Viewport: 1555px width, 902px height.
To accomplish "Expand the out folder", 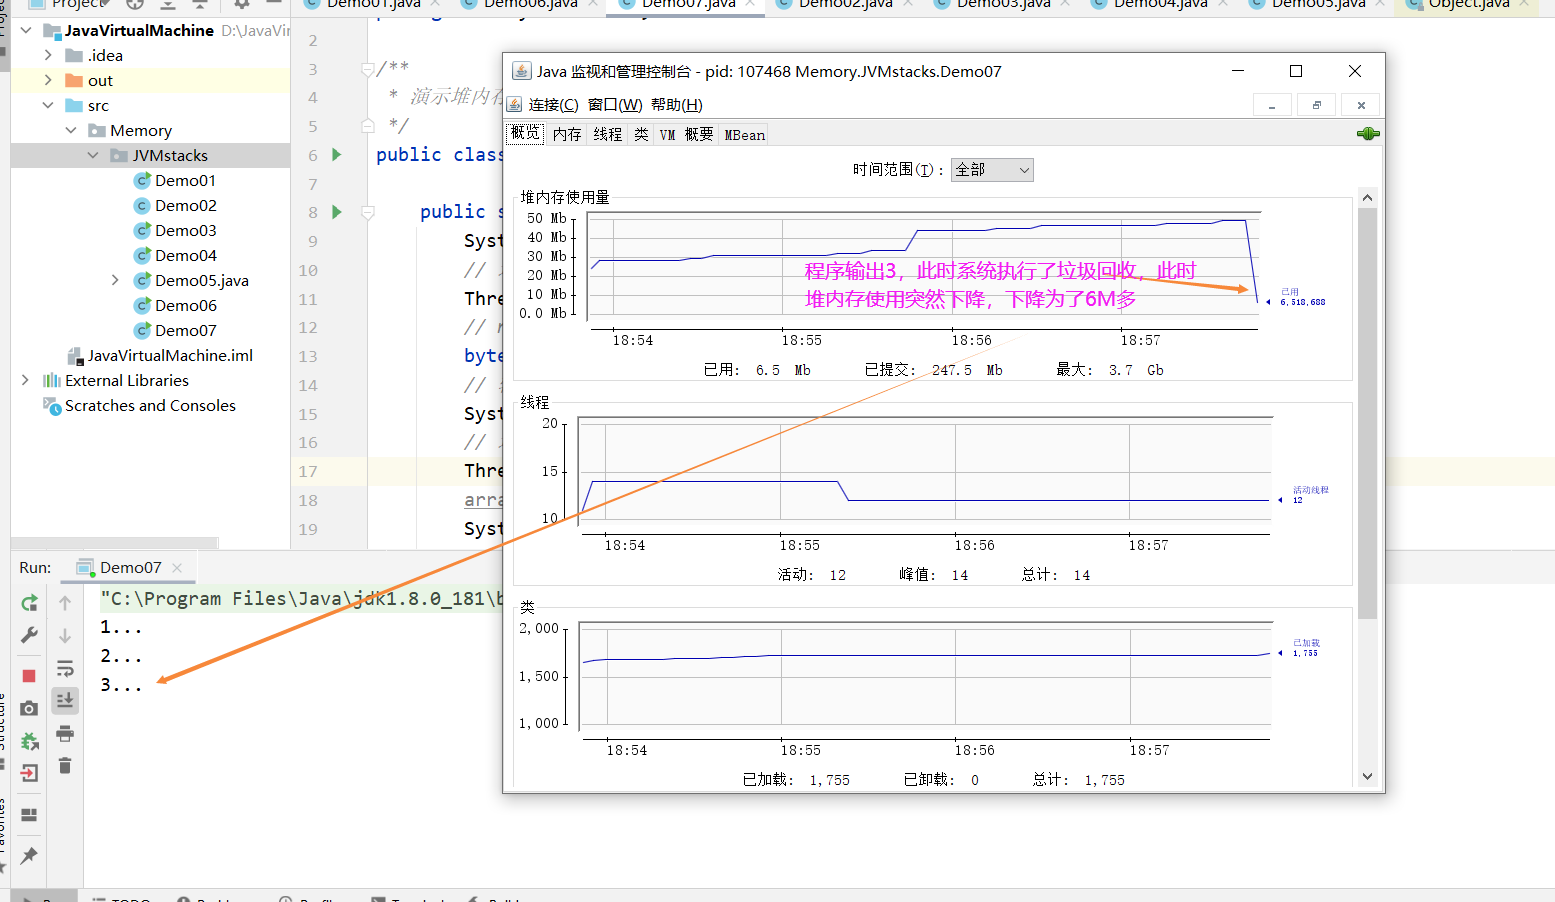I will click(48, 80).
